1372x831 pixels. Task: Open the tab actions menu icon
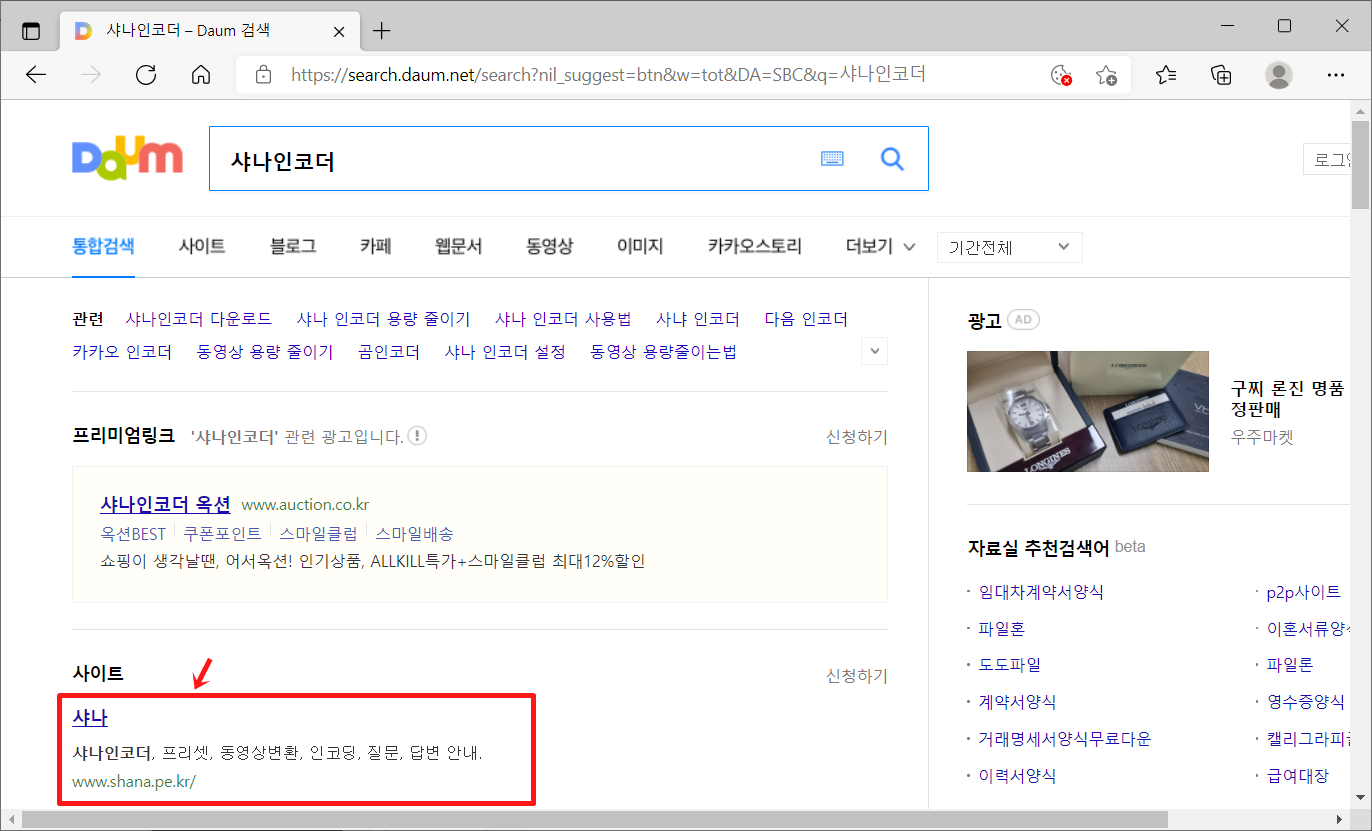click(x=31, y=30)
